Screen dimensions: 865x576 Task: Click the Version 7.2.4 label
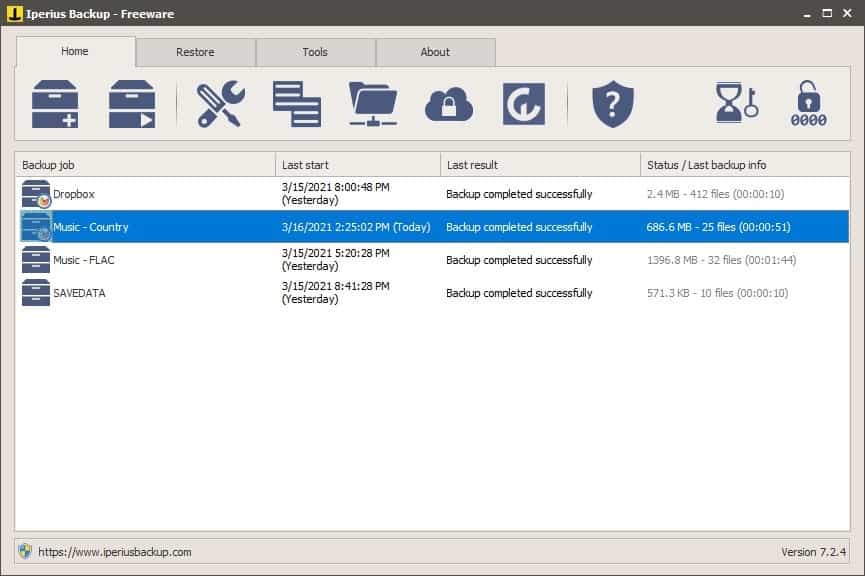813,552
